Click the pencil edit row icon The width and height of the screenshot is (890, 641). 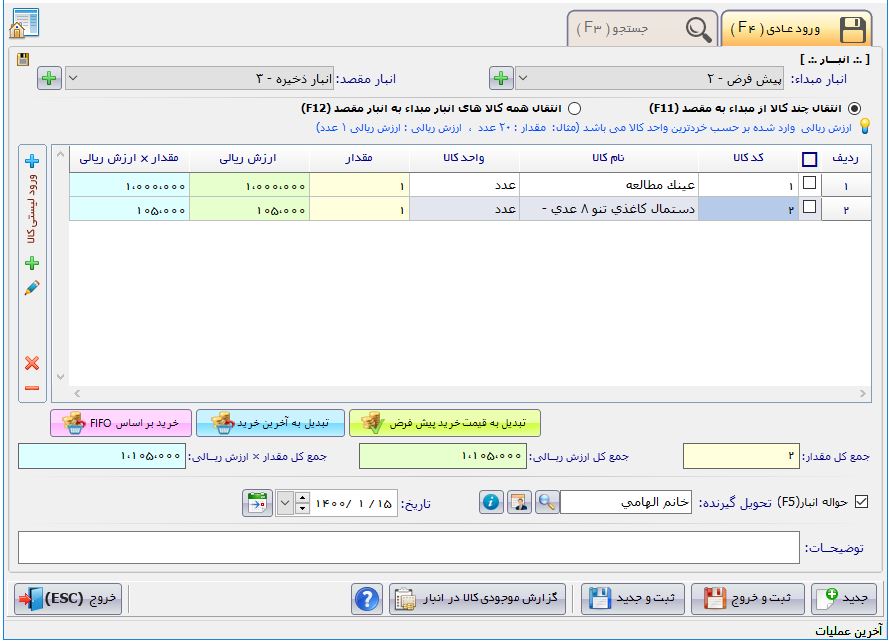point(32,288)
